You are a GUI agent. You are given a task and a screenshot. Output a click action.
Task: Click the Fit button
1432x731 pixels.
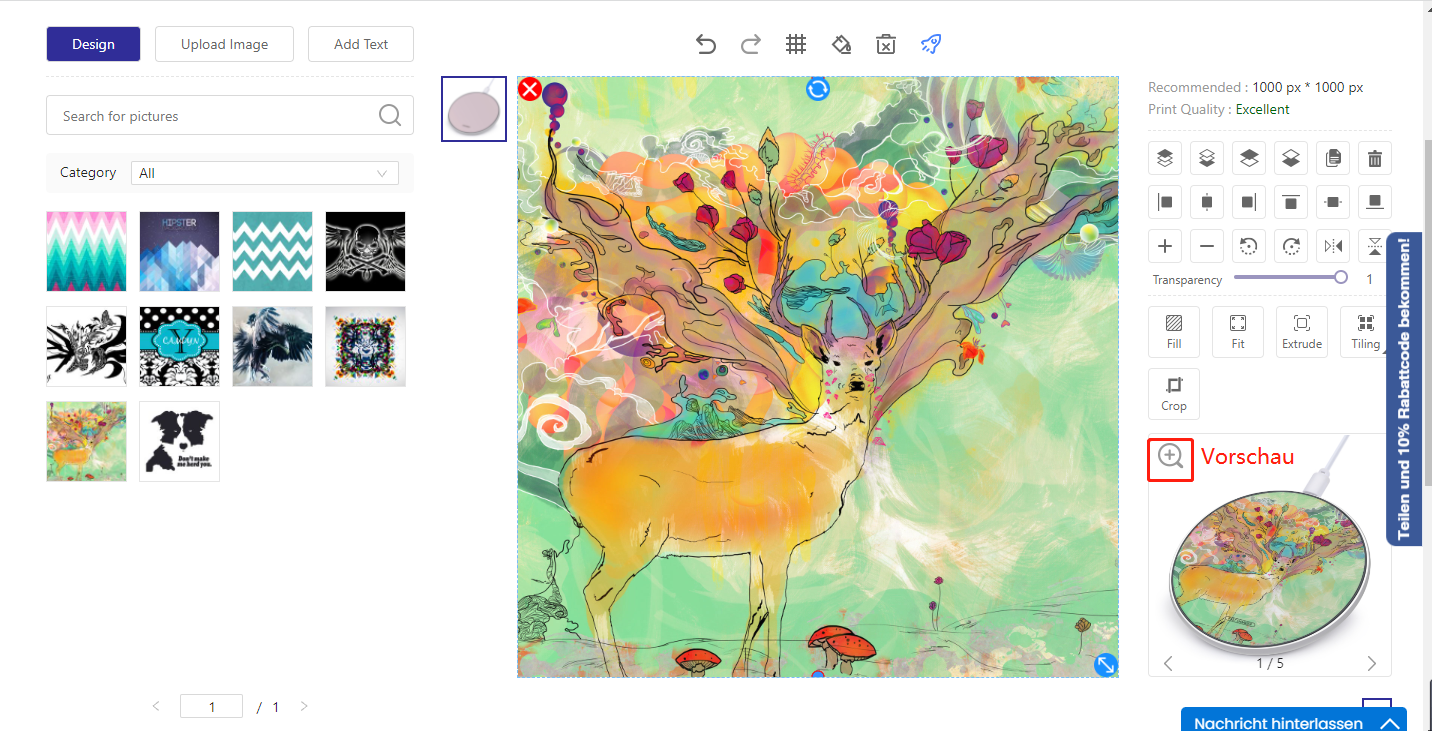[x=1238, y=332]
